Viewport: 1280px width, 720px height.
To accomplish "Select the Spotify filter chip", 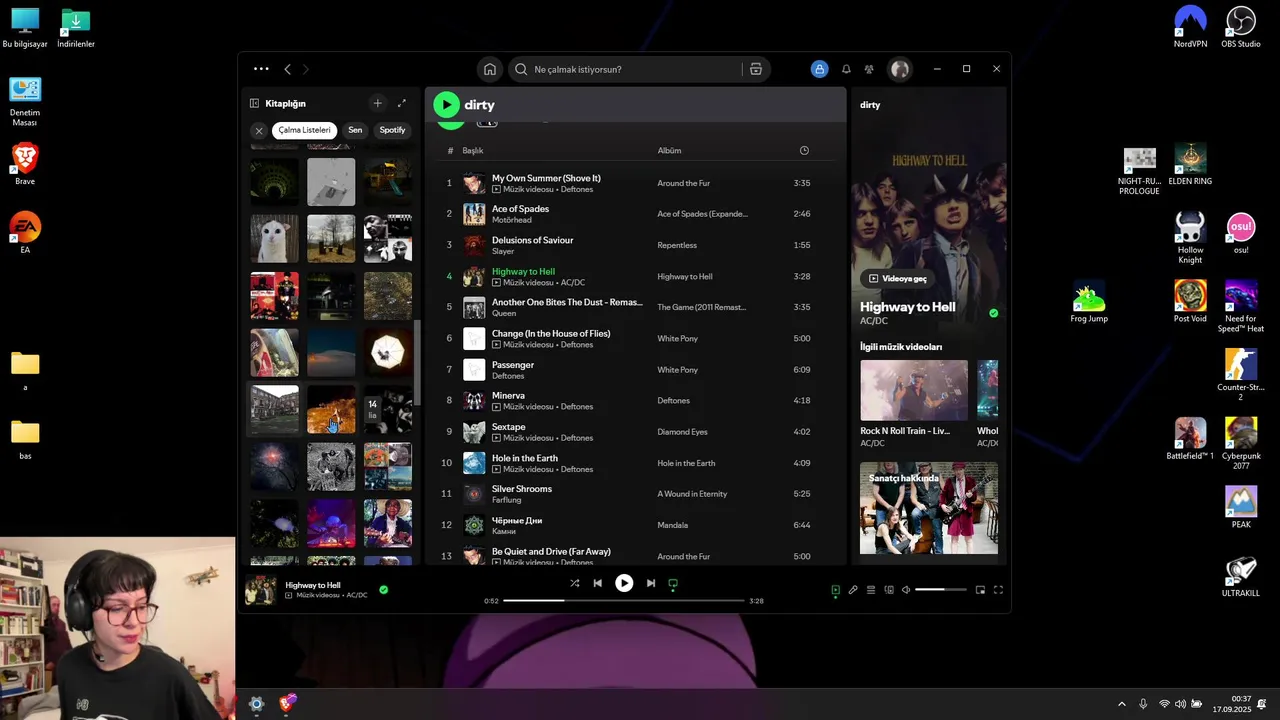I will pyautogui.click(x=392, y=130).
